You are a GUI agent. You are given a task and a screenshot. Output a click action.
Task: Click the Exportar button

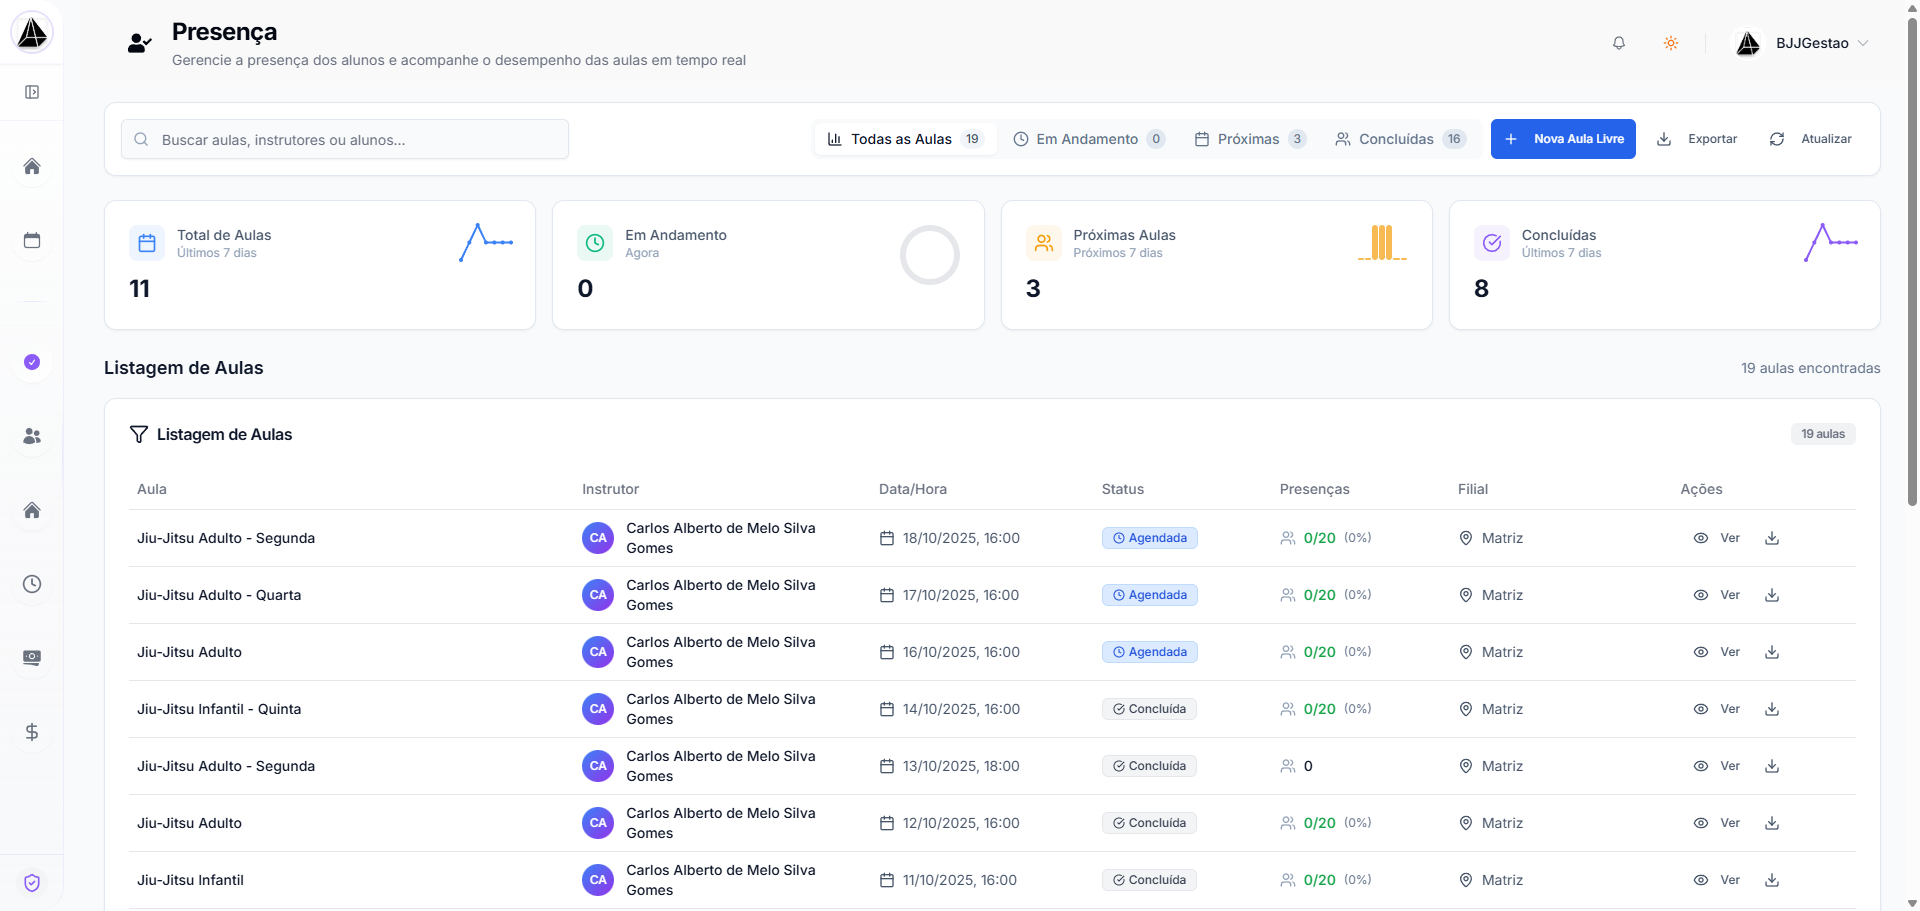pyautogui.click(x=1698, y=139)
